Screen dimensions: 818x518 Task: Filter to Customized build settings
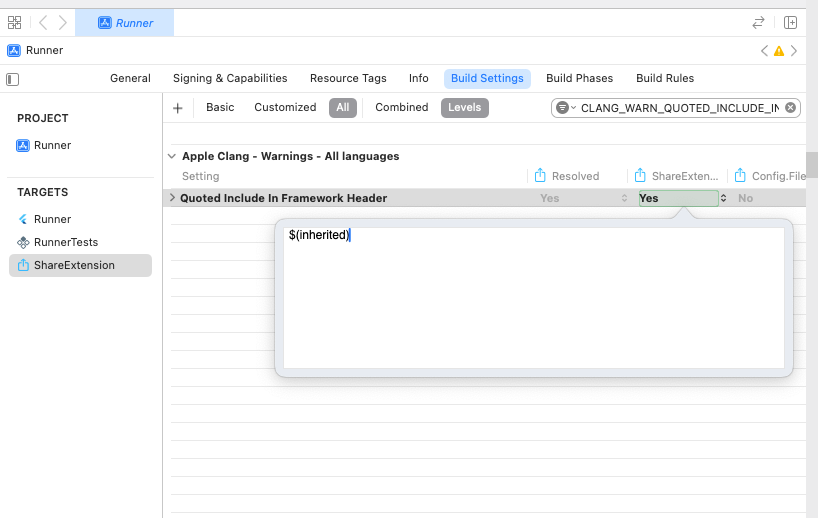tap(285, 107)
